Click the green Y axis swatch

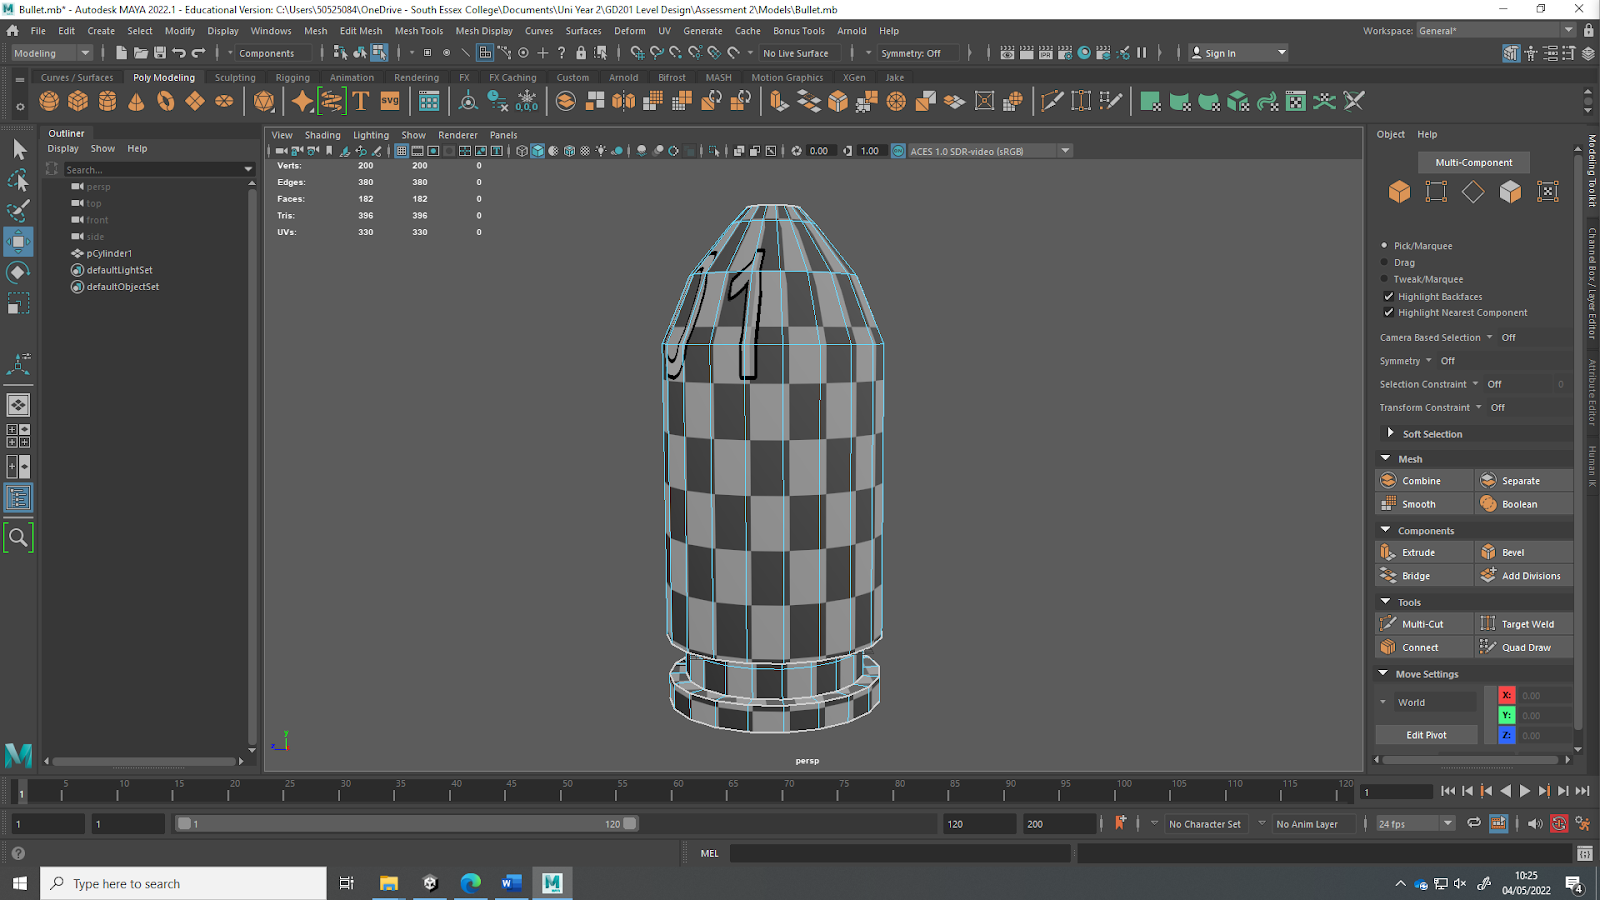click(x=1506, y=715)
